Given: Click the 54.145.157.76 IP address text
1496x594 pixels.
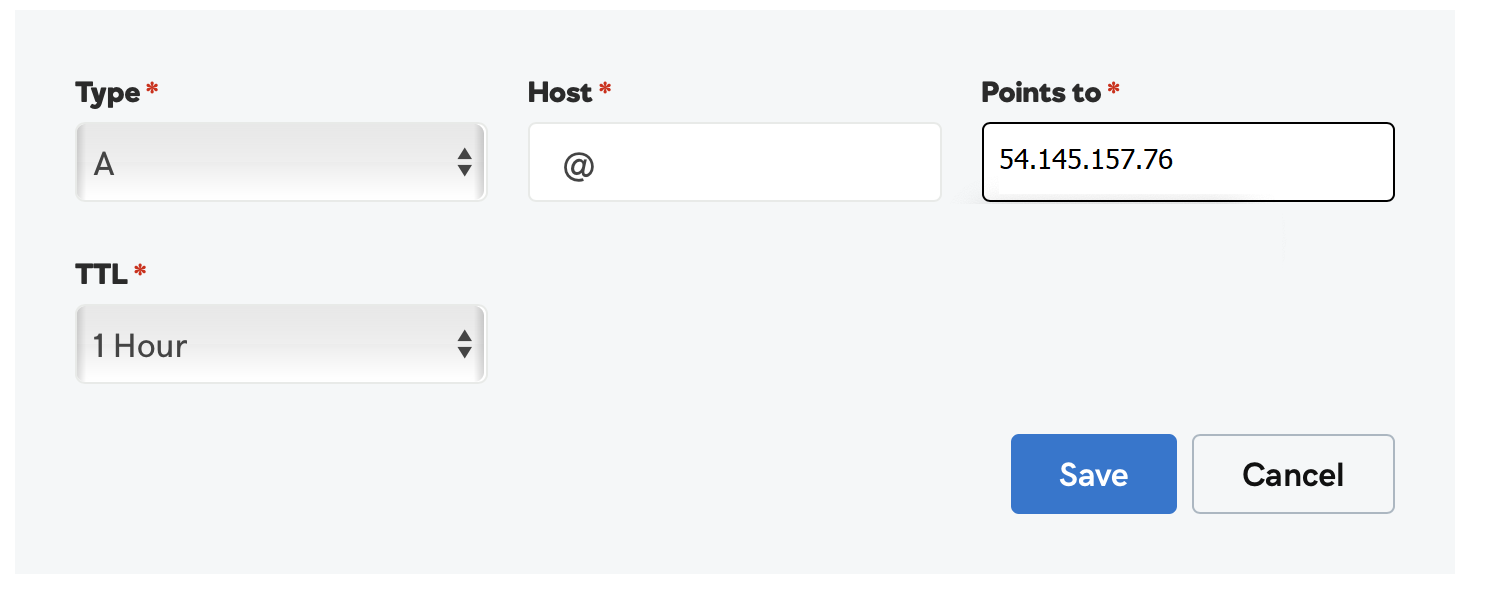Looking at the screenshot, I should pos(1086,160).
